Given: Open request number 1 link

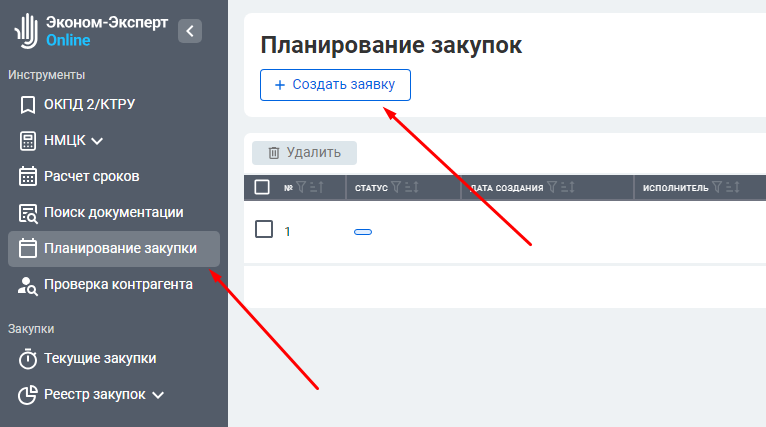Looking at the screenshot, I should (287, 232).
